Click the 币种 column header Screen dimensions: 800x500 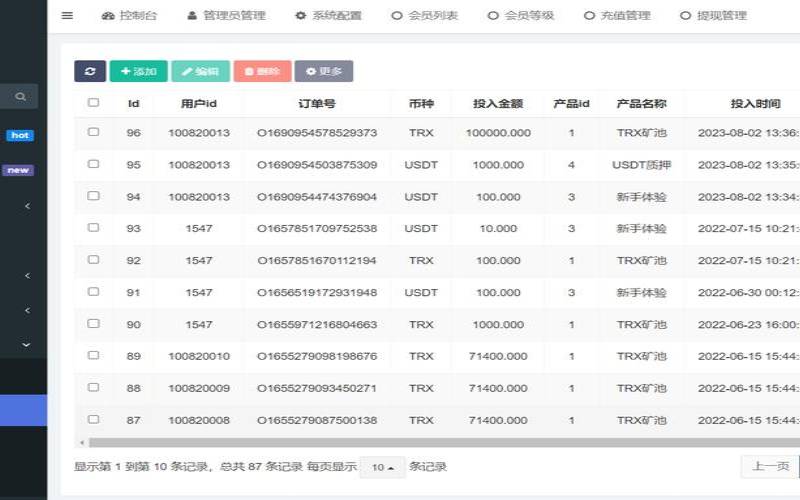421,104
